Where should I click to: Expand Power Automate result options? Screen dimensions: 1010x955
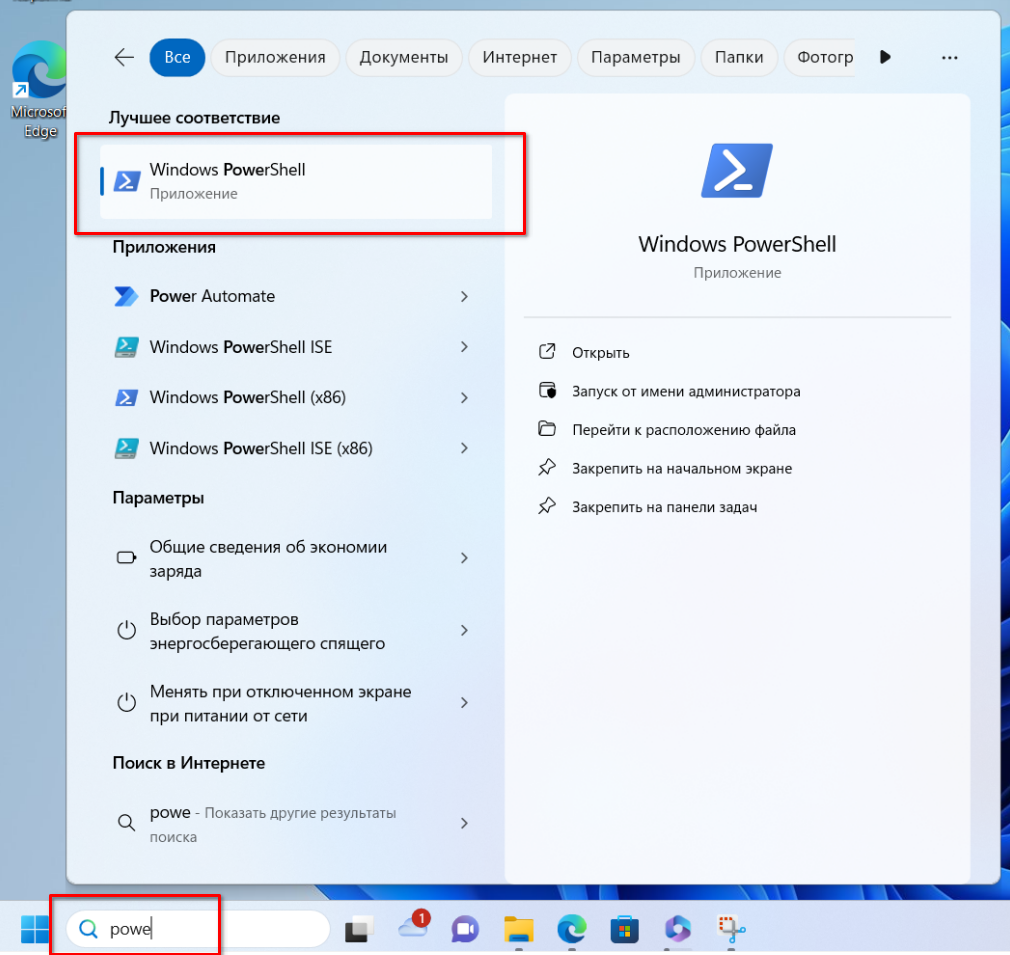464,297
